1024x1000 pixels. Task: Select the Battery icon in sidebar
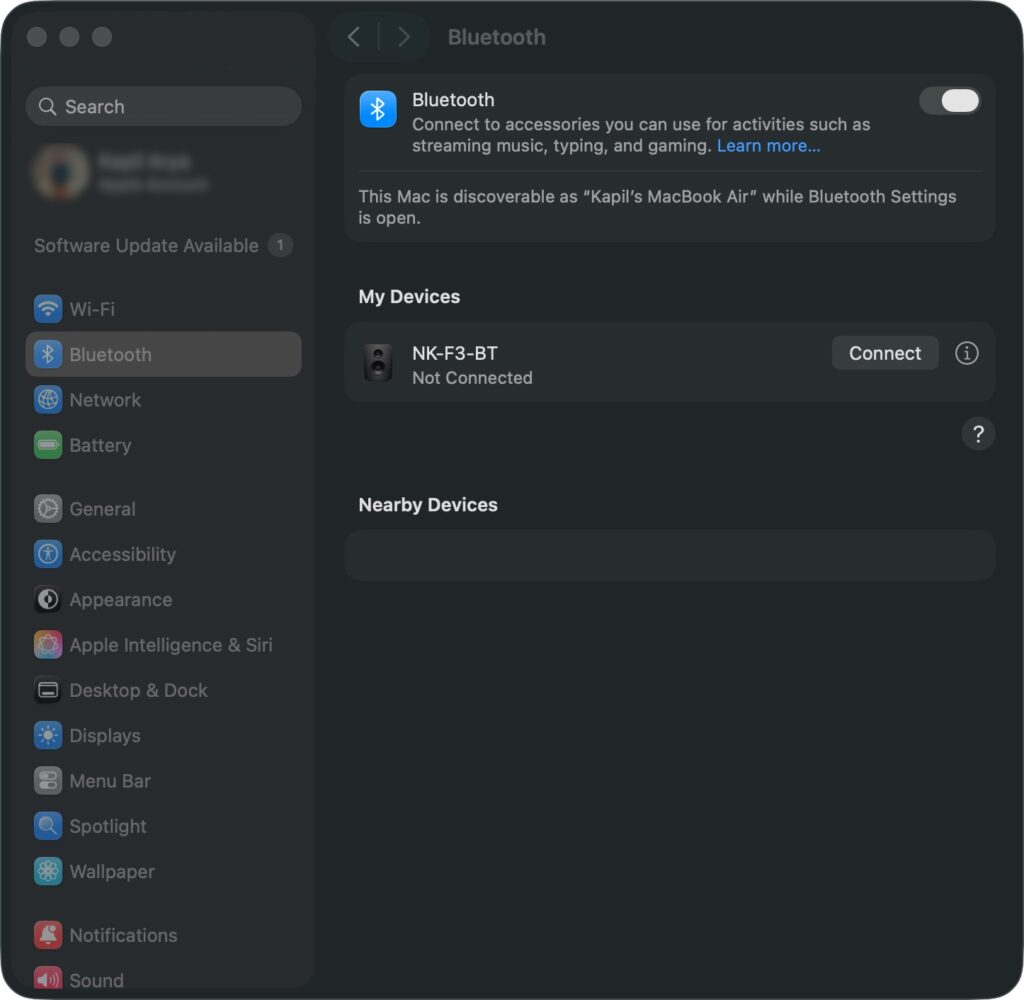[48, 445]
